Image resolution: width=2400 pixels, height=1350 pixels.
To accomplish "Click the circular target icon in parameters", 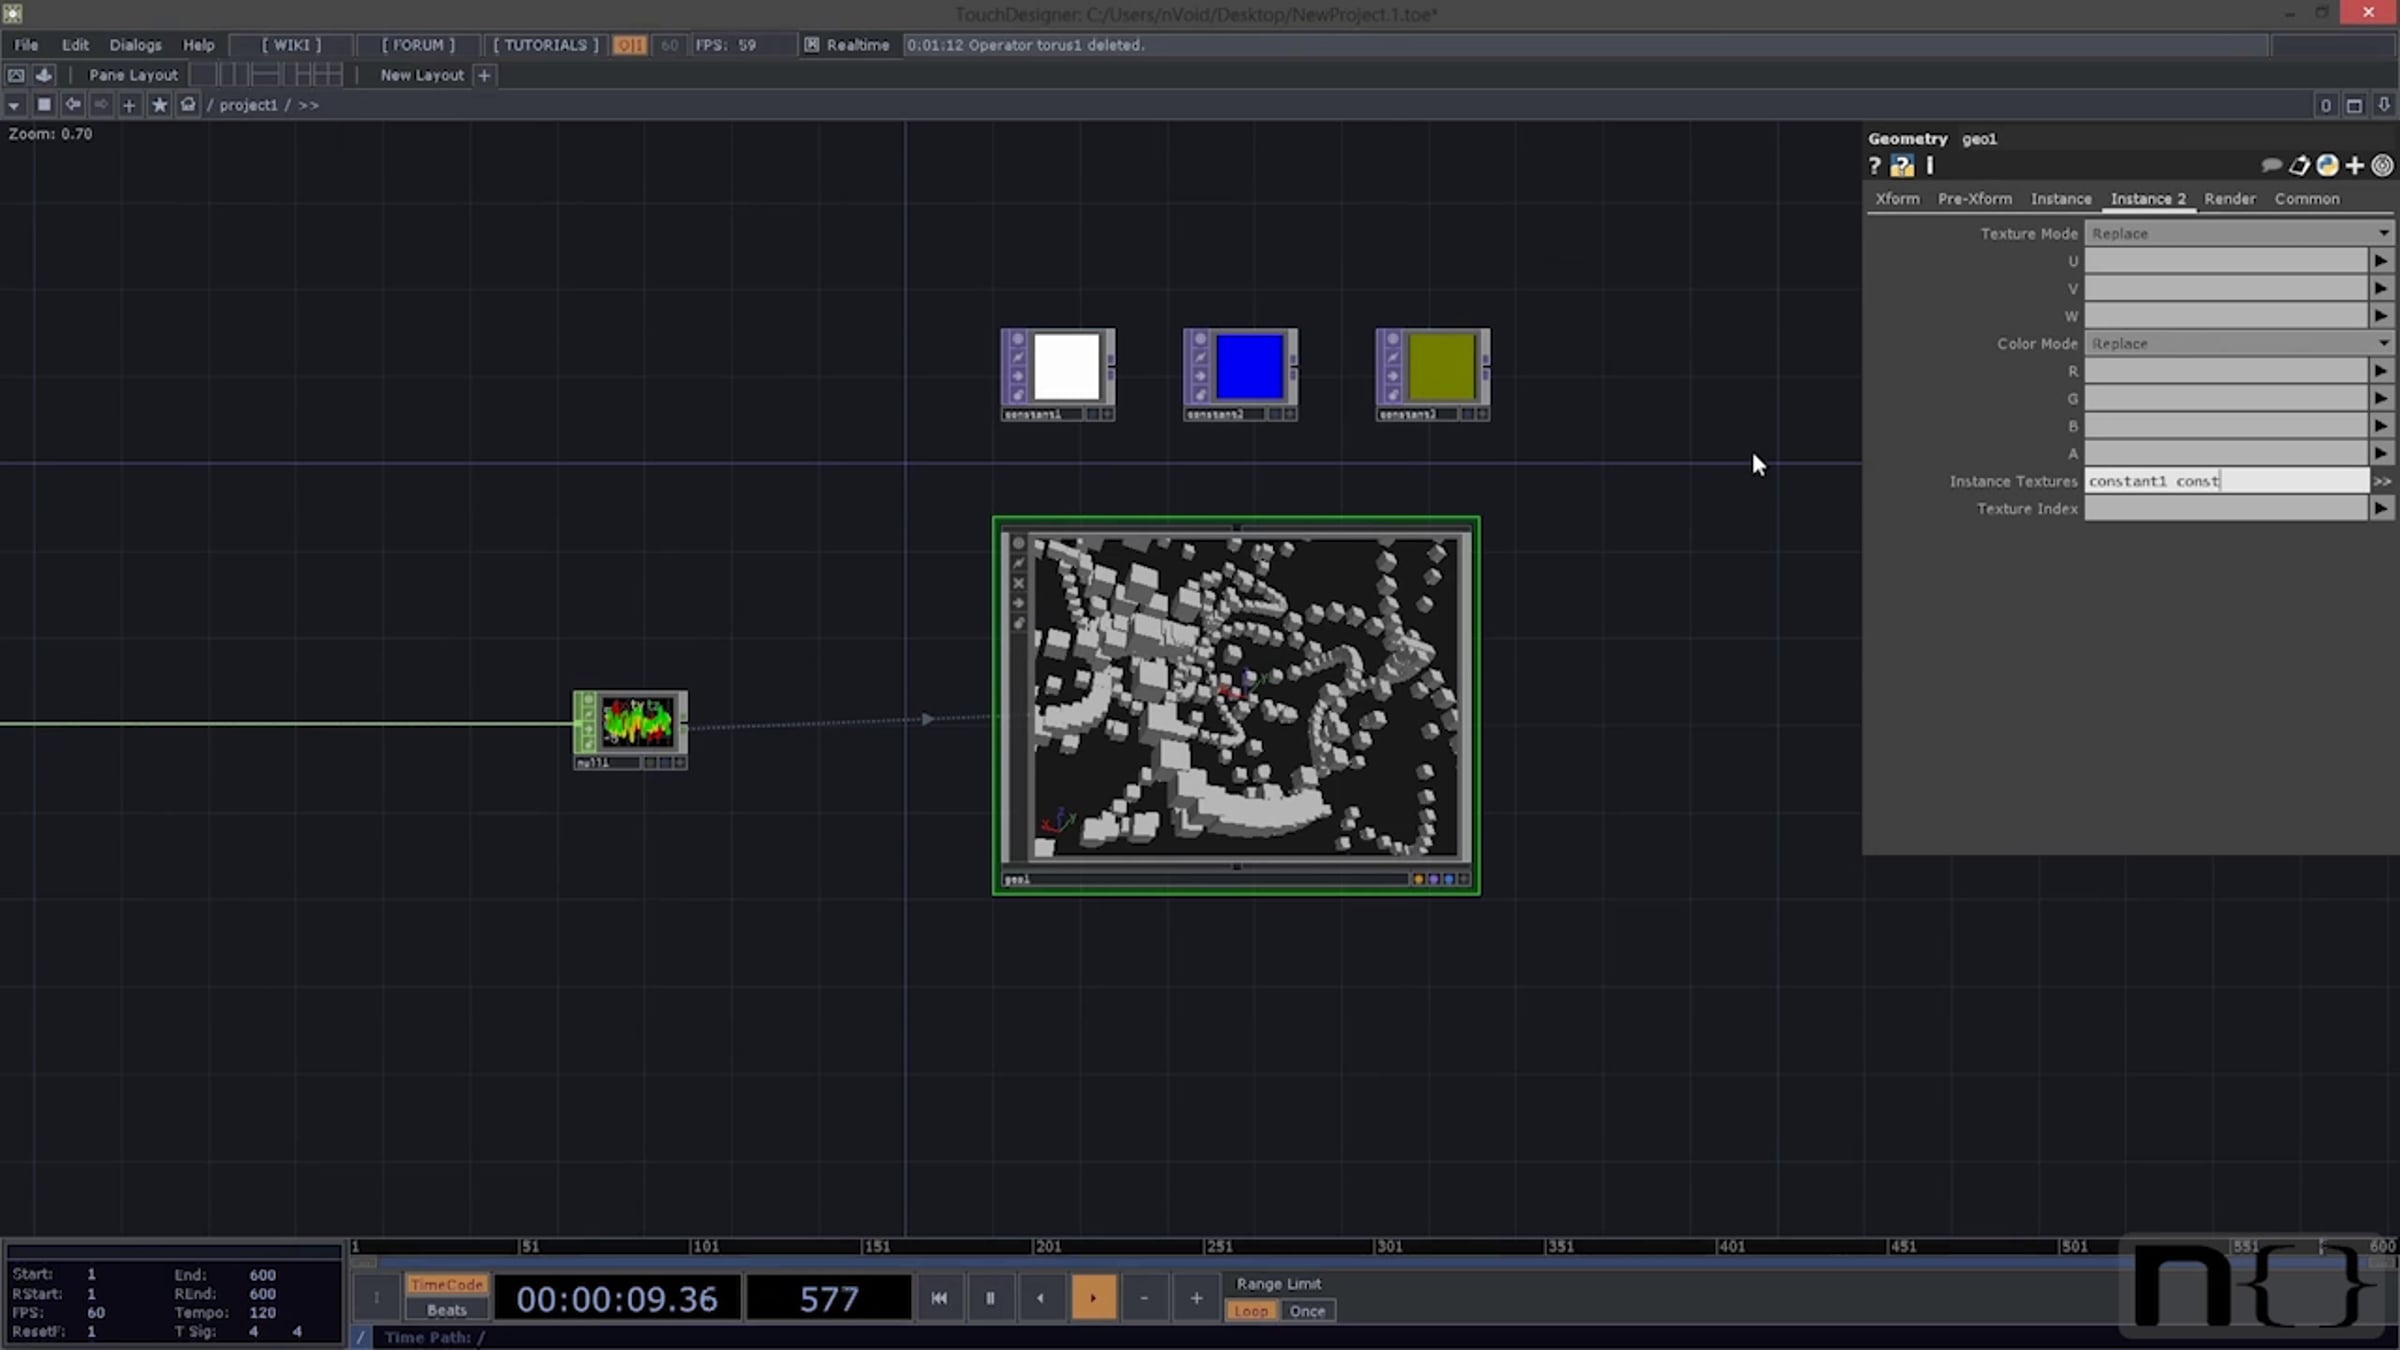I will point(2382,166).
